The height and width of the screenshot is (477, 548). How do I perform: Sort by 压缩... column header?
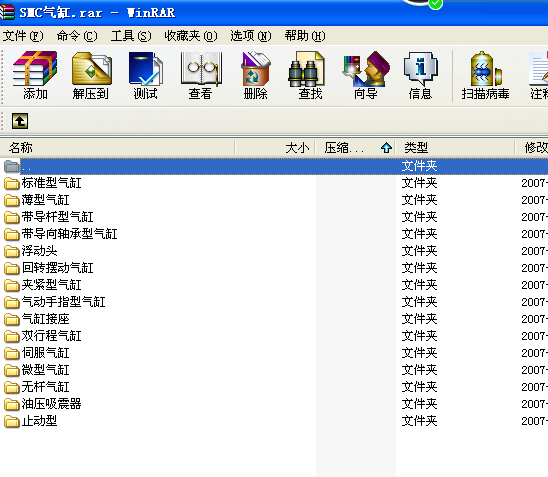point(355,147)
